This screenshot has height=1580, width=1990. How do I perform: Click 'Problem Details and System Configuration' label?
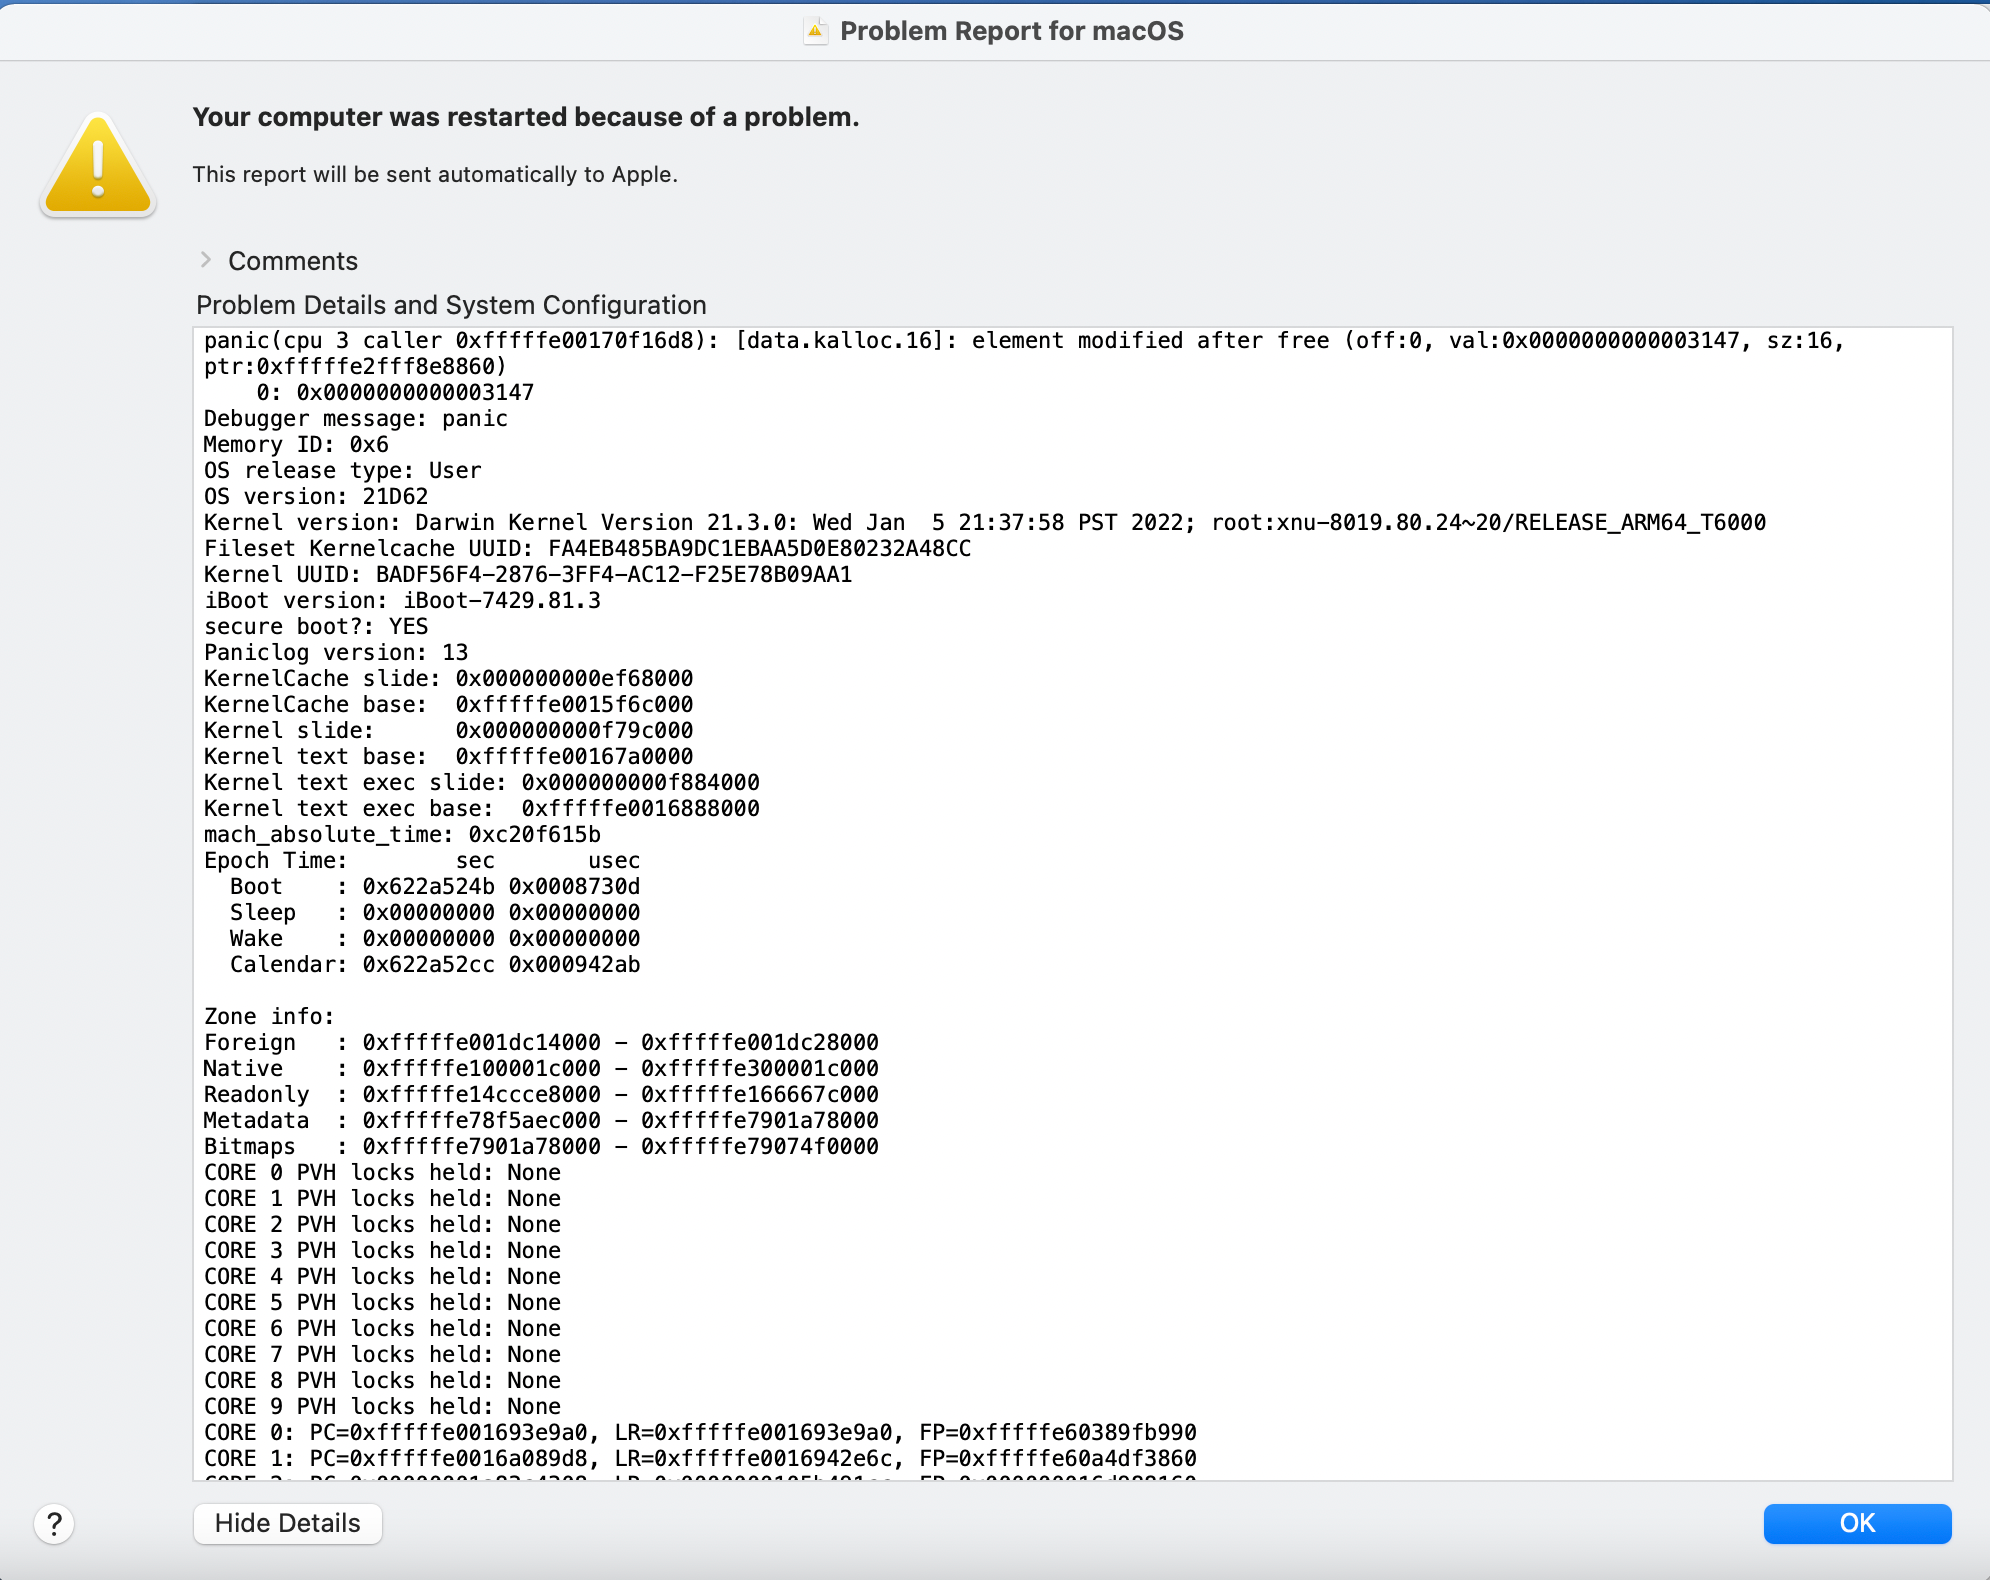pos(451,305)
